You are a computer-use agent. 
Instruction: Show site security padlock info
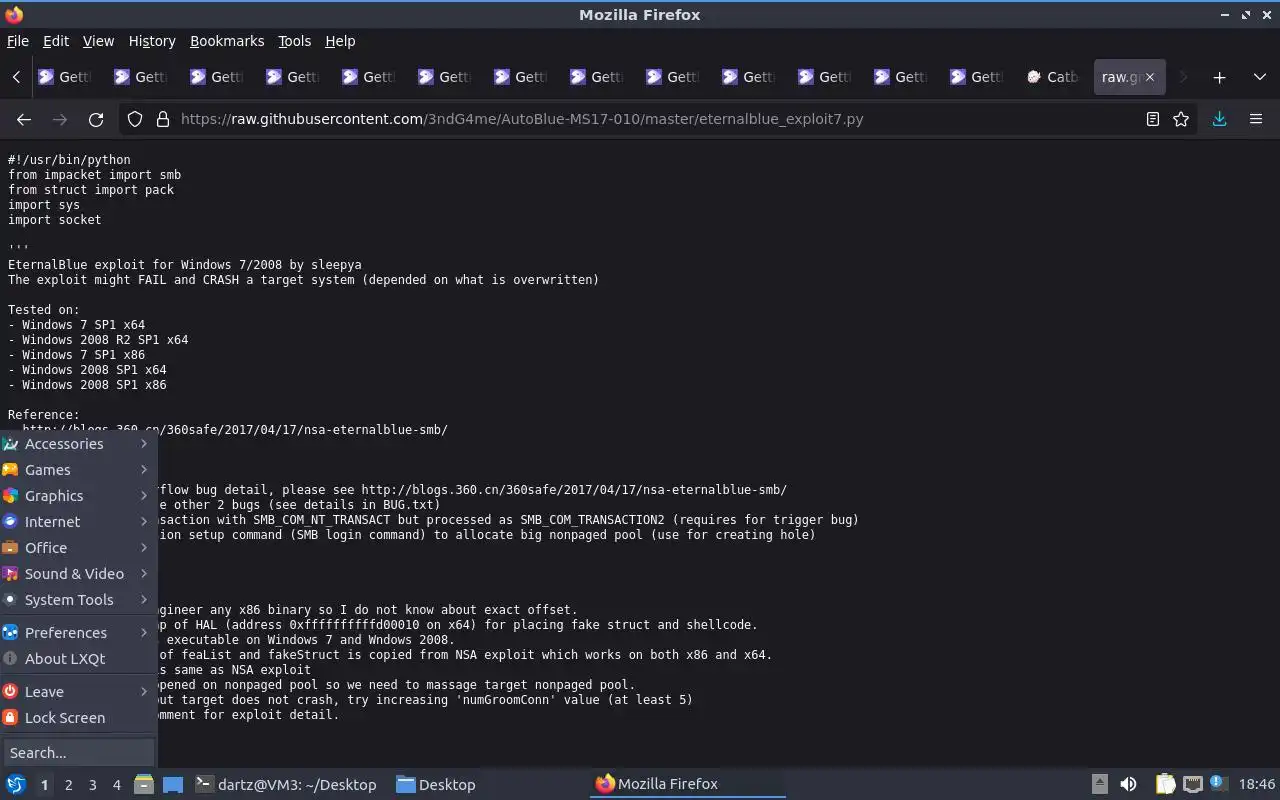click(x=162, y=119)
